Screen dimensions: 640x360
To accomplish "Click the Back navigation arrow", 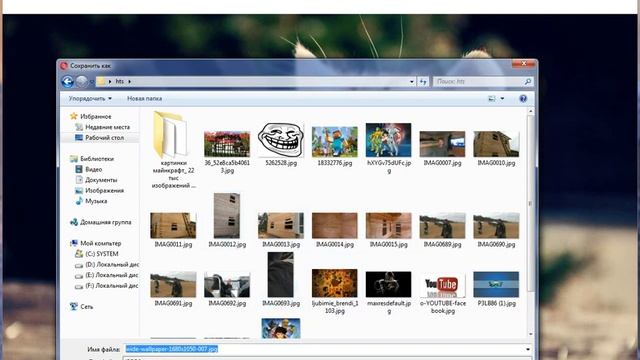I will pyautogui.click(x=67, y=82).
